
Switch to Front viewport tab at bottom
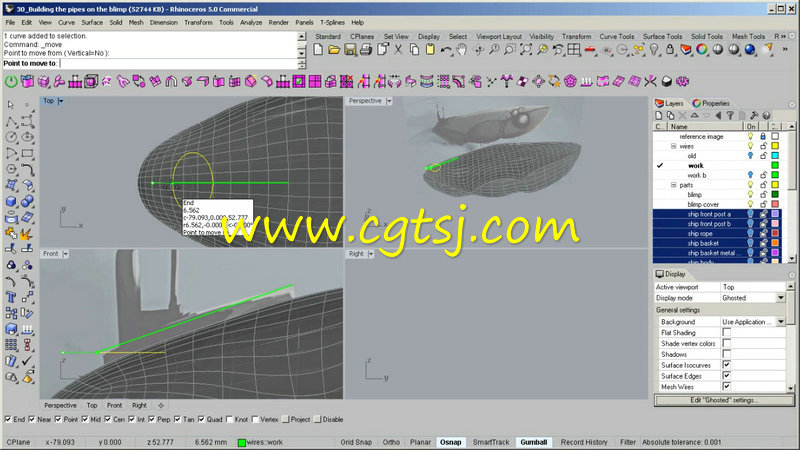point(114,405)
